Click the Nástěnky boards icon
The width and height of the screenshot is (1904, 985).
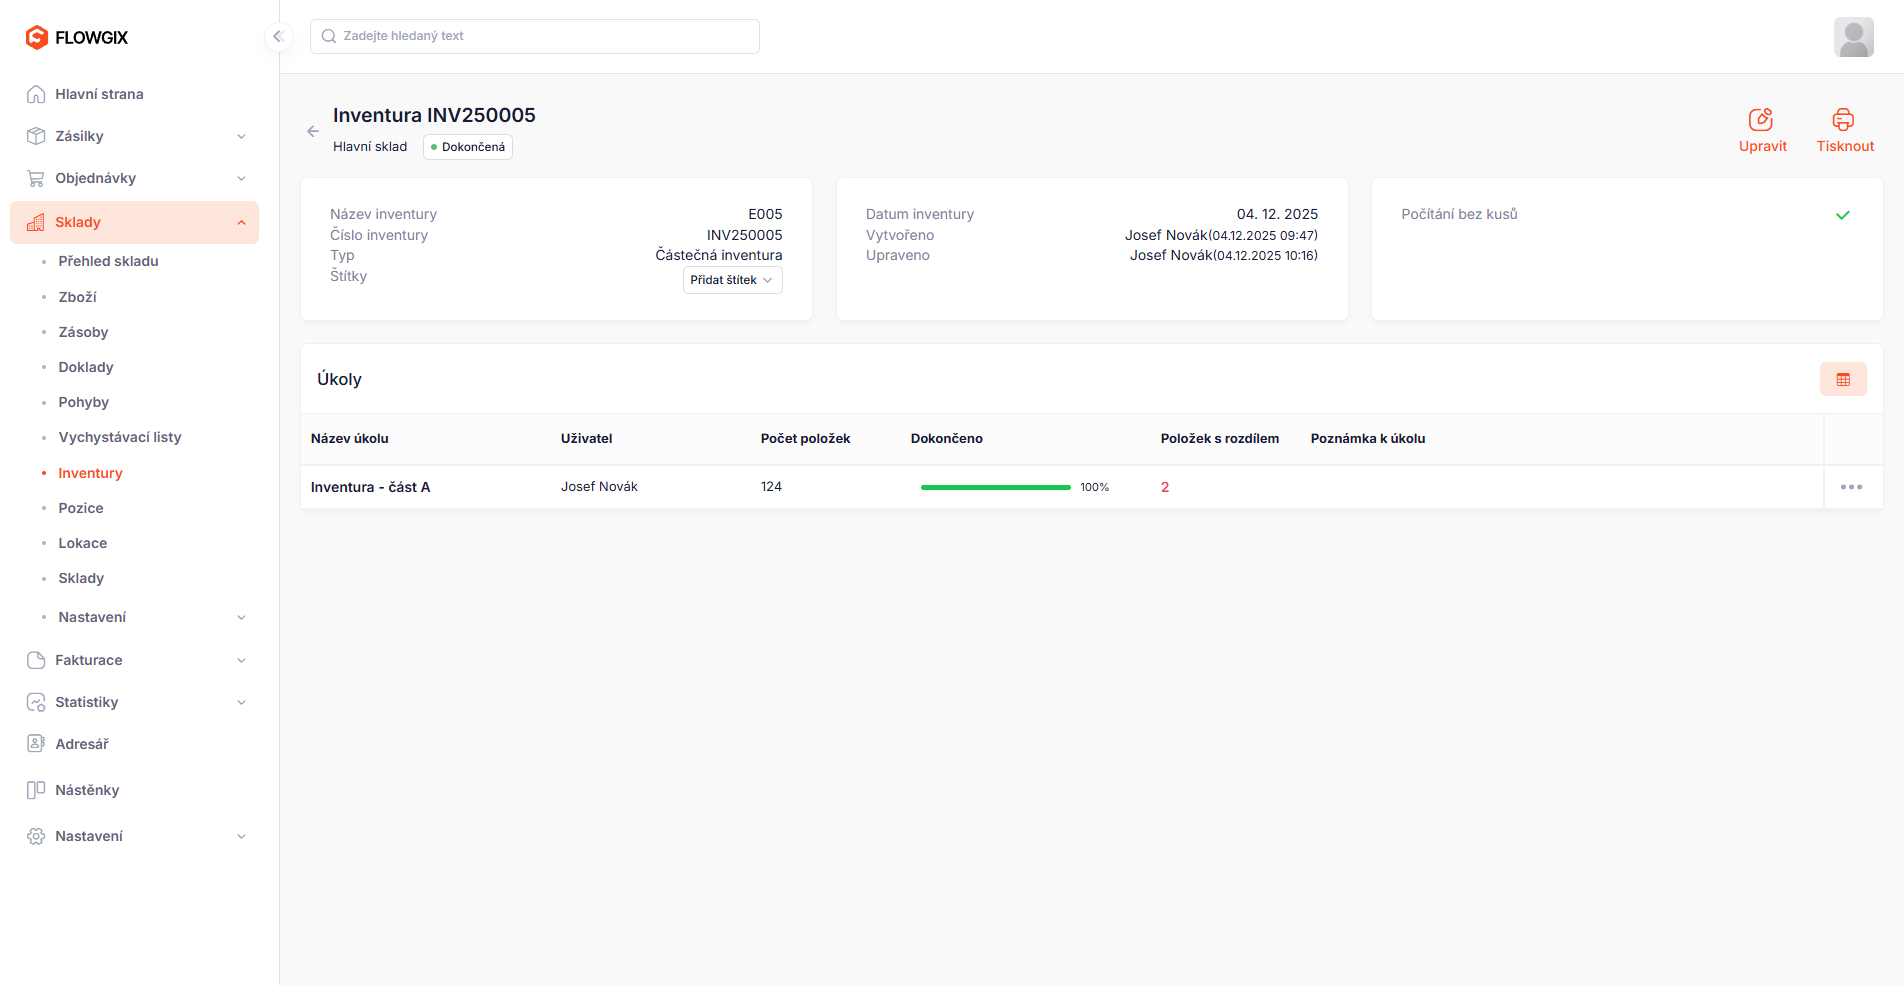point(35,789)
